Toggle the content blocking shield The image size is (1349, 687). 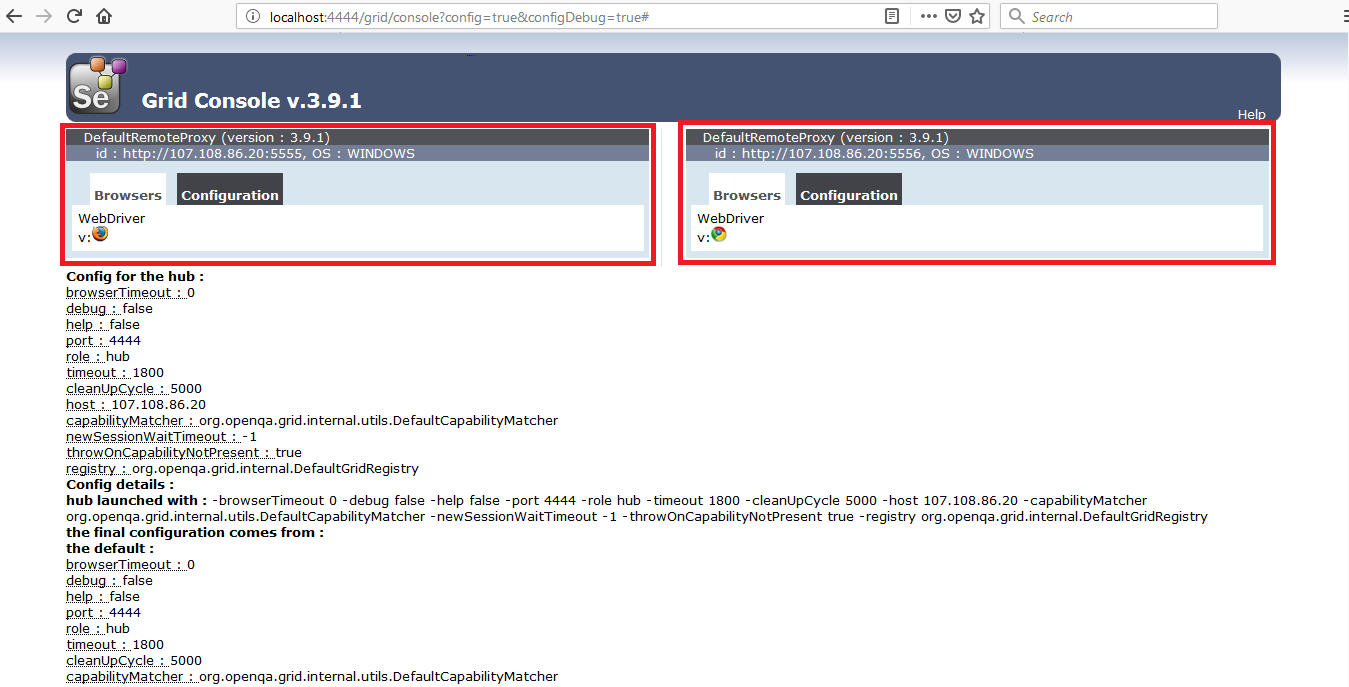click(953, 16)
